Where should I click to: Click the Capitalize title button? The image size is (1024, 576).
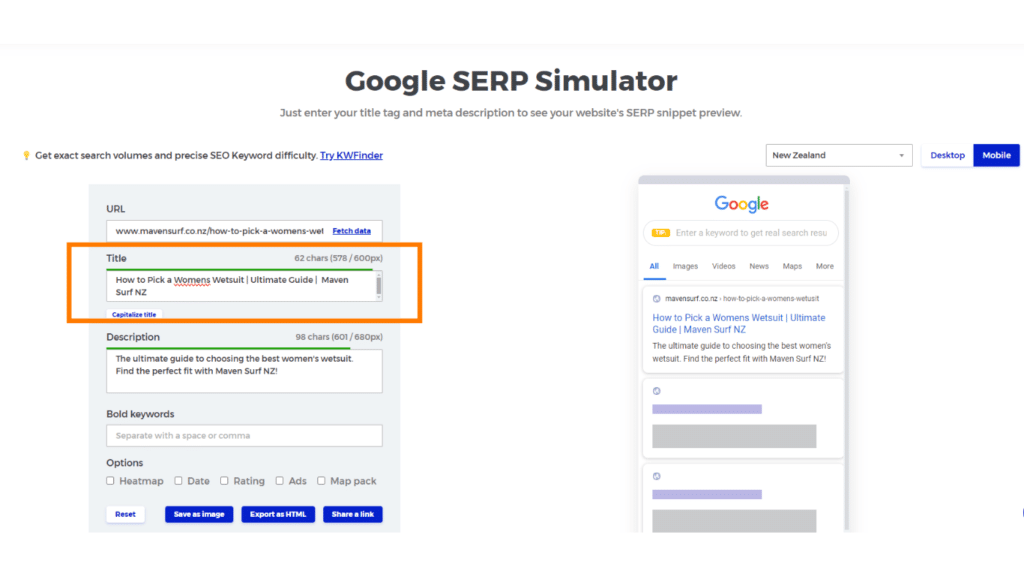click(134, 314)
